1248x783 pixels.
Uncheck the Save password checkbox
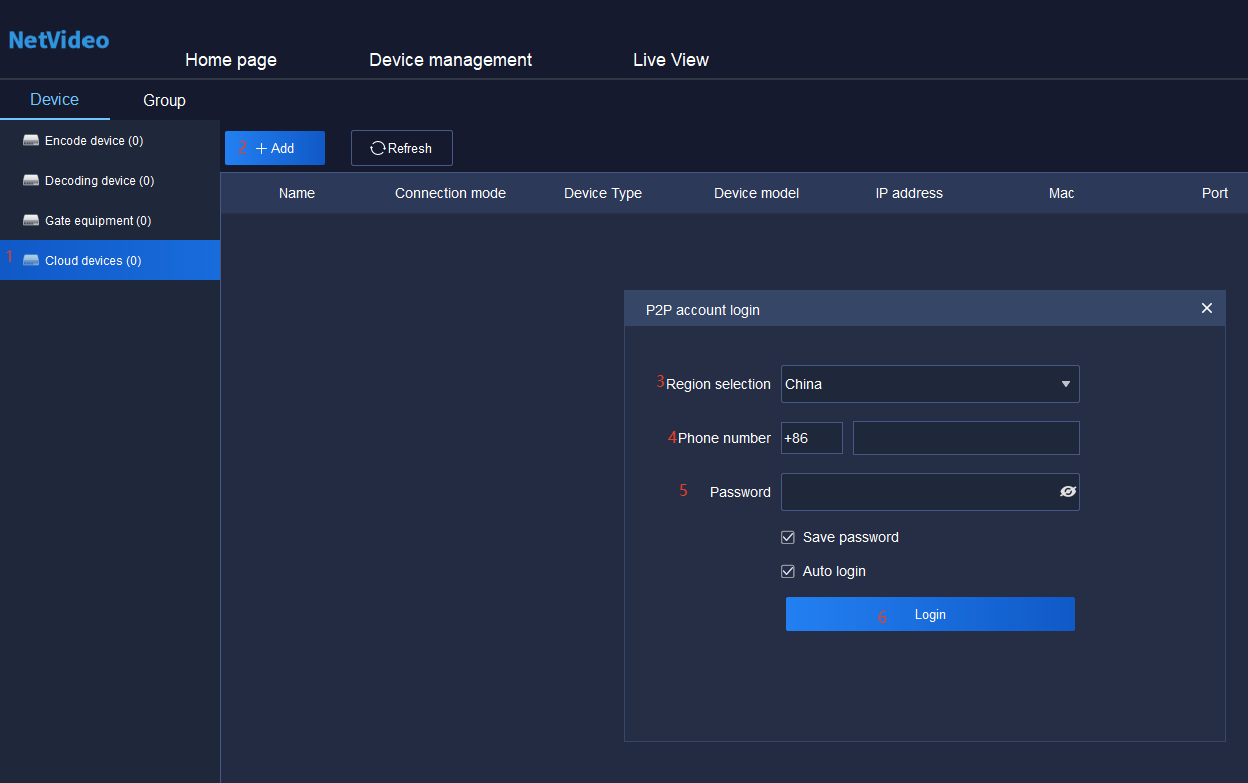[x=788, y=537]
